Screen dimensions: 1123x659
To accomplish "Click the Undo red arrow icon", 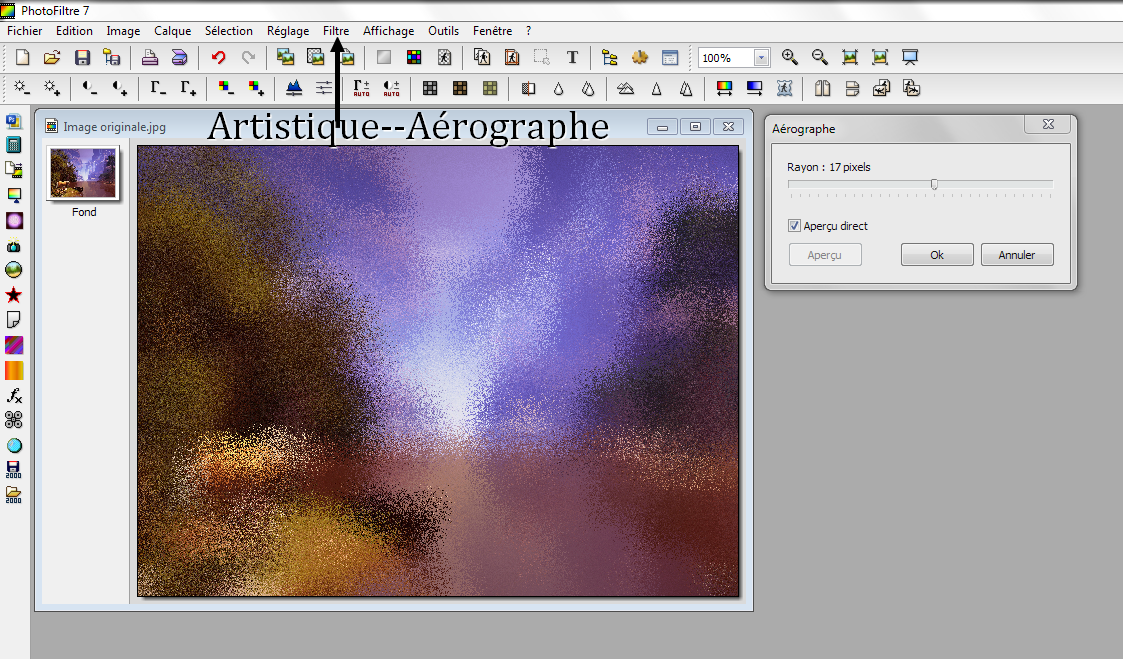I will tap(218, 58).
